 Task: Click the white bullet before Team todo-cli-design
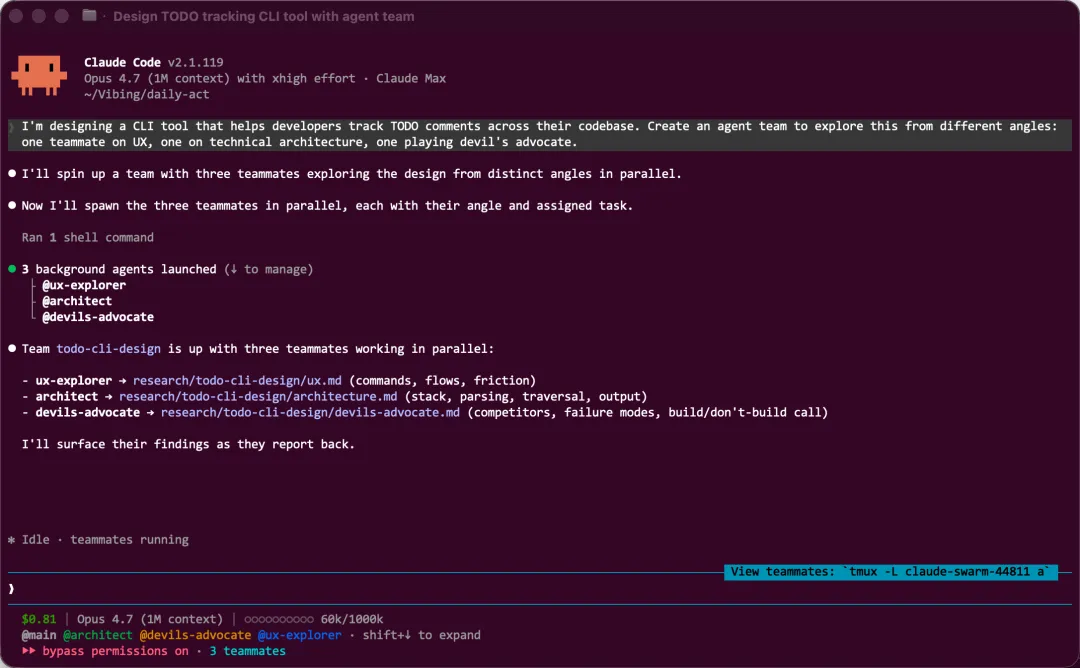coord(12,349)
